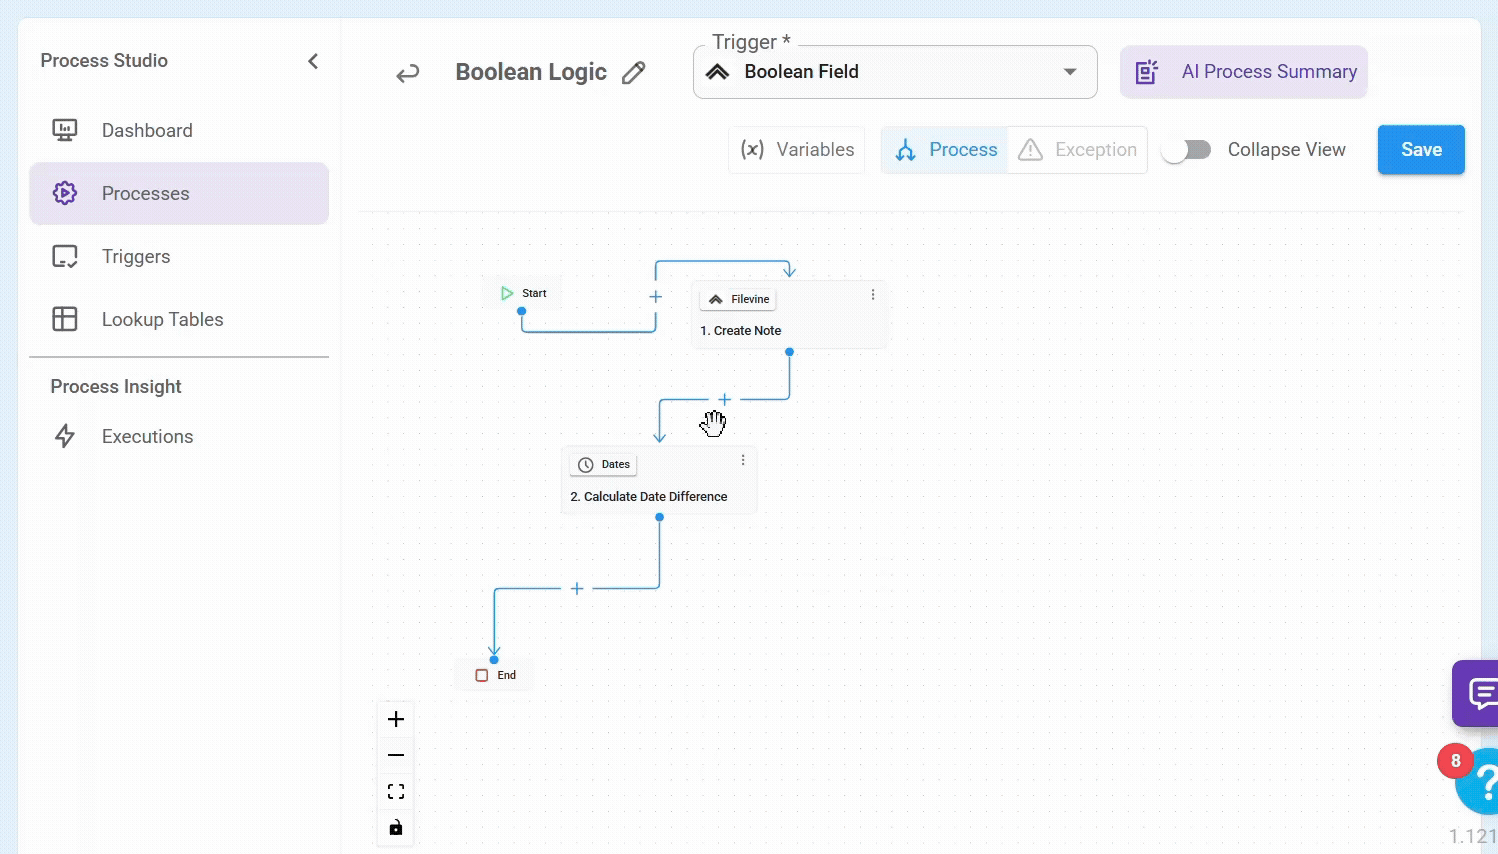
Task: Fit view using the fullscreen icon
Action: (x=396, y=792)
